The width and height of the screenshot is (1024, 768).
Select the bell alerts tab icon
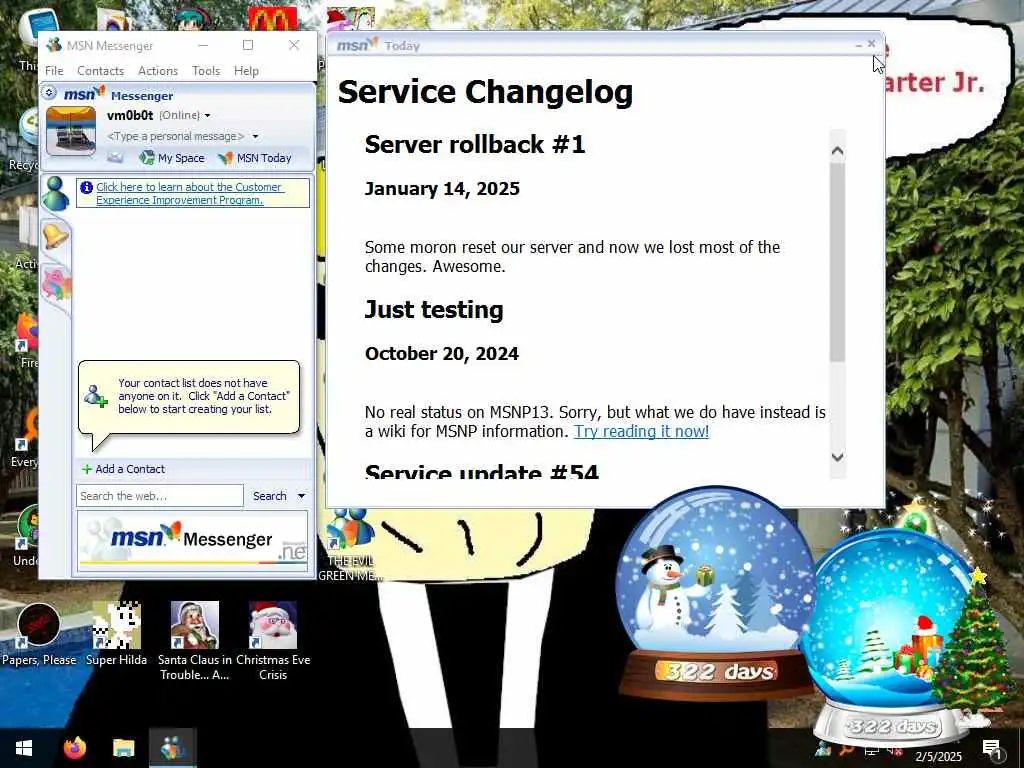tap(56, 236)
